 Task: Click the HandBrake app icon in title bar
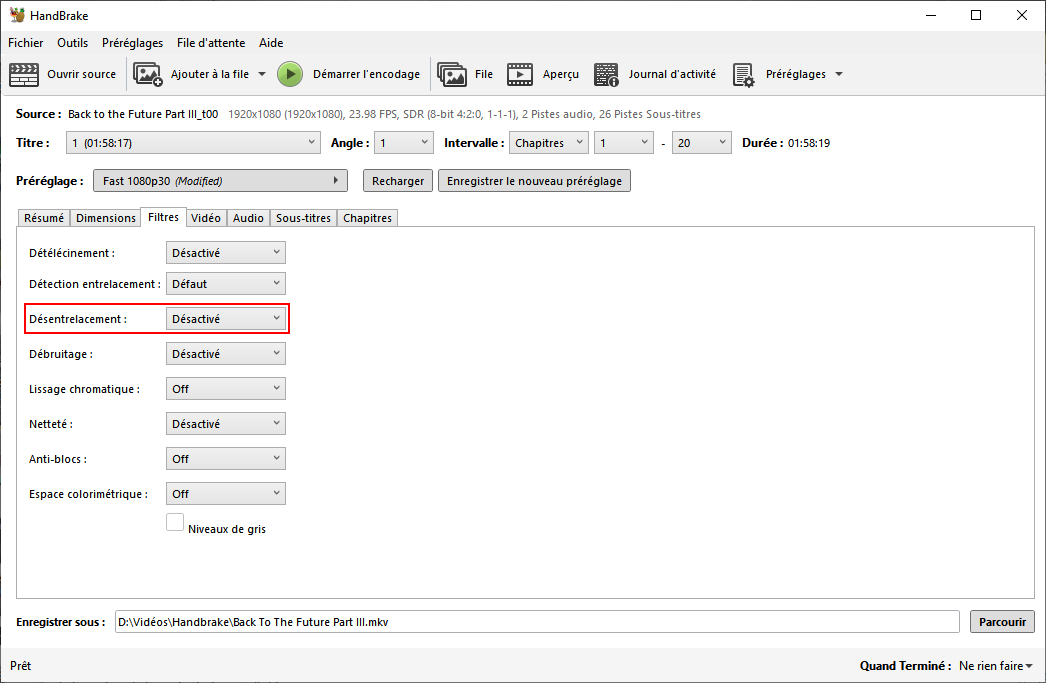click(x=17, y=15)
